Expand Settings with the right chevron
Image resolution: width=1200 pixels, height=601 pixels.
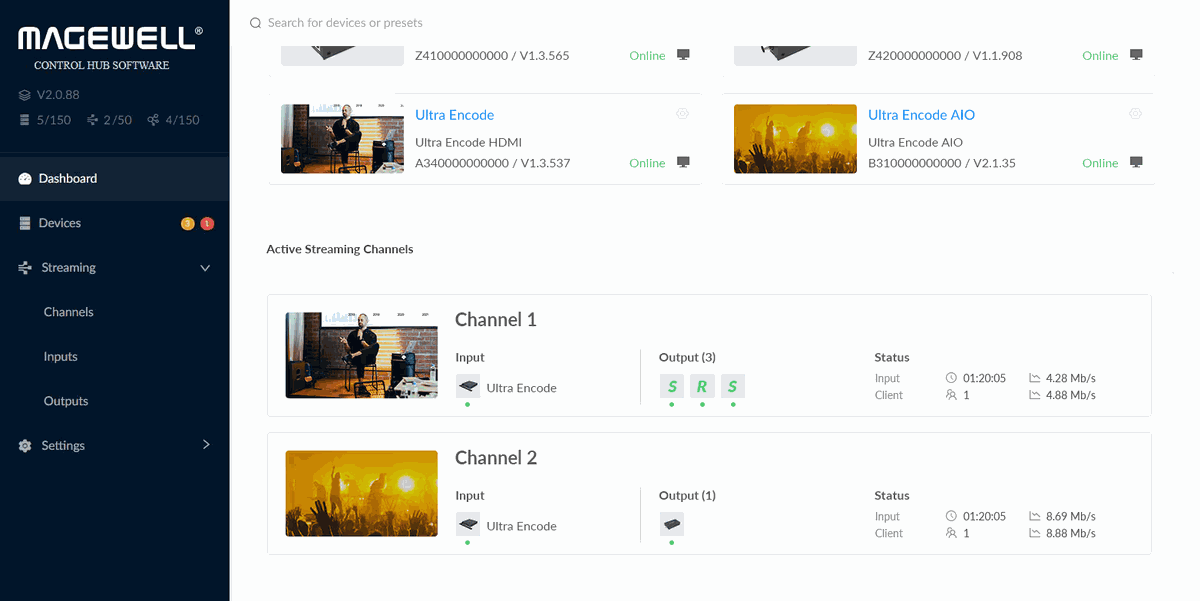pos(206,444)
